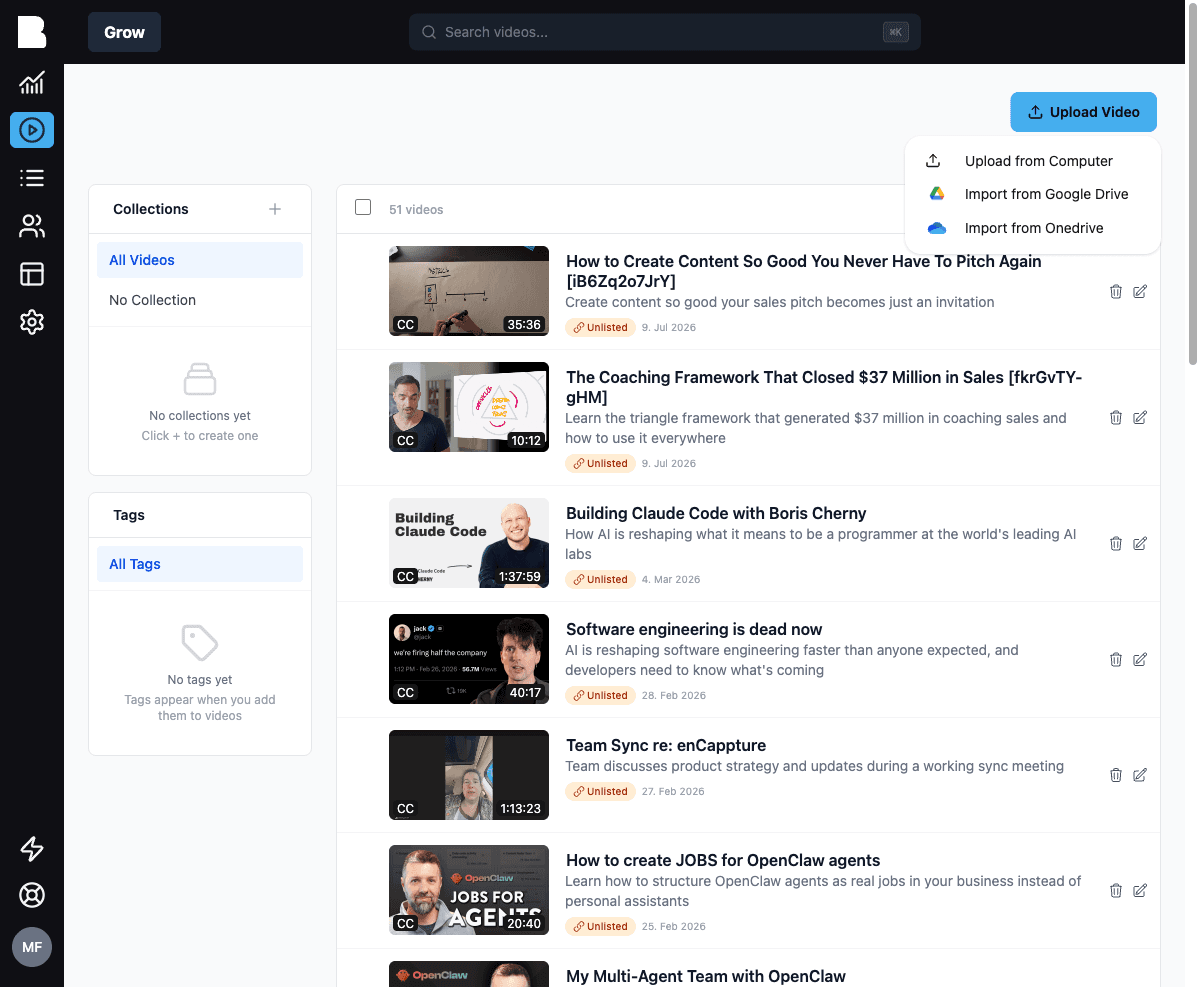Image resolution: width=1200 pixels, height=987 pixels.
Task: Open the list icon in sidebar
Action: pyautogui.click(x=32, y=178)
